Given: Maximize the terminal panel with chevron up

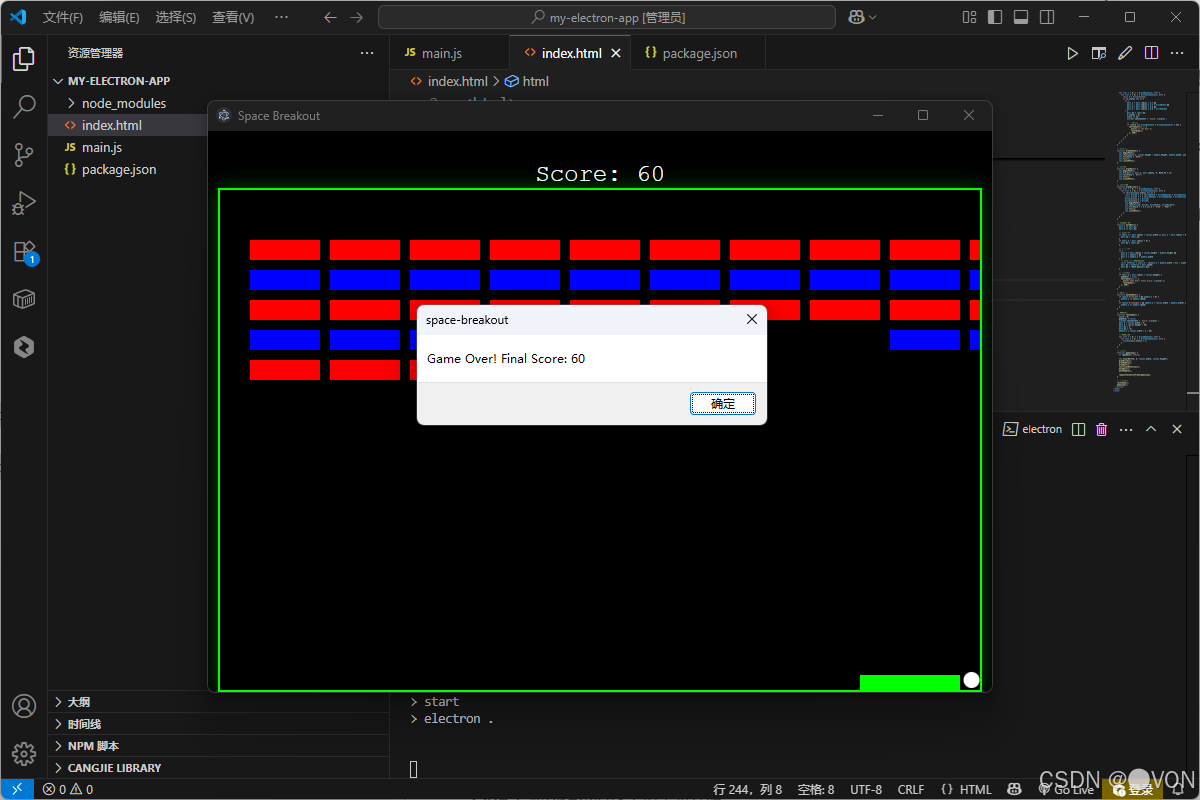Looking at the screenshot, I should (x=1151, y=429).
